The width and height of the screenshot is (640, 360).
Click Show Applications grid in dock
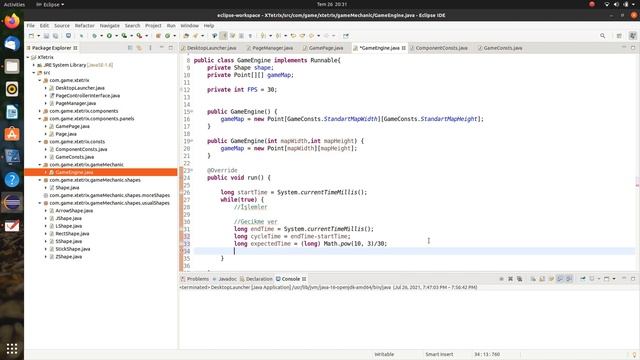click(x=12, y=349)
